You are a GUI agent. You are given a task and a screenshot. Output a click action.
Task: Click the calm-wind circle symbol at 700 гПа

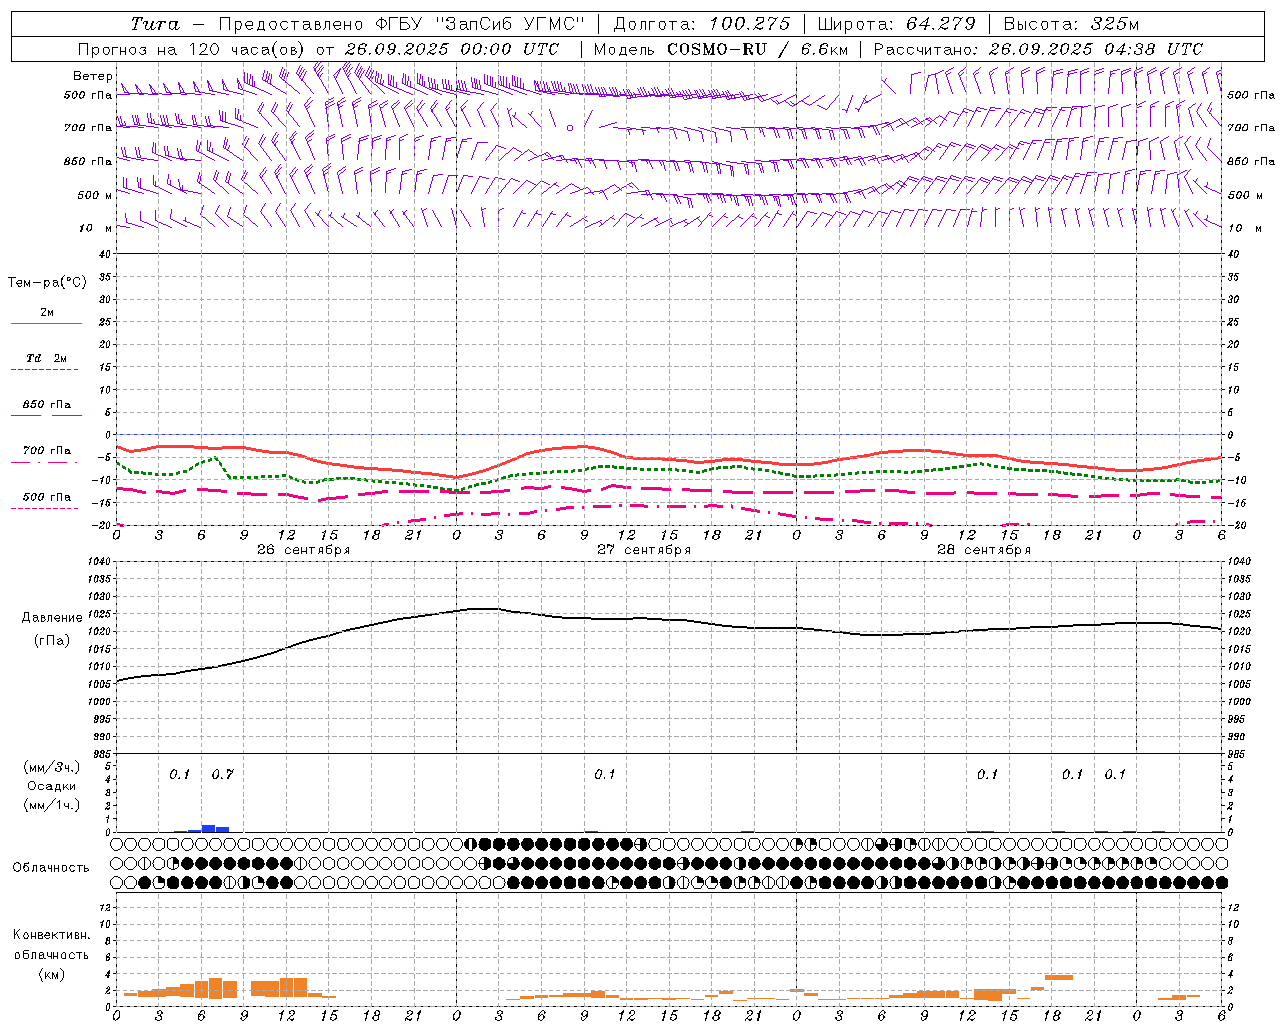[570, 128]
